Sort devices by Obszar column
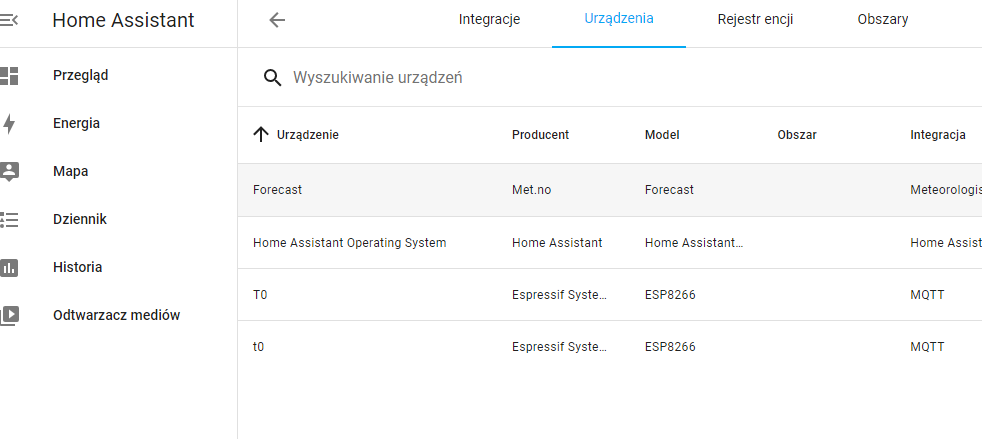Screen dimensions: 982x439 [797, 135]
